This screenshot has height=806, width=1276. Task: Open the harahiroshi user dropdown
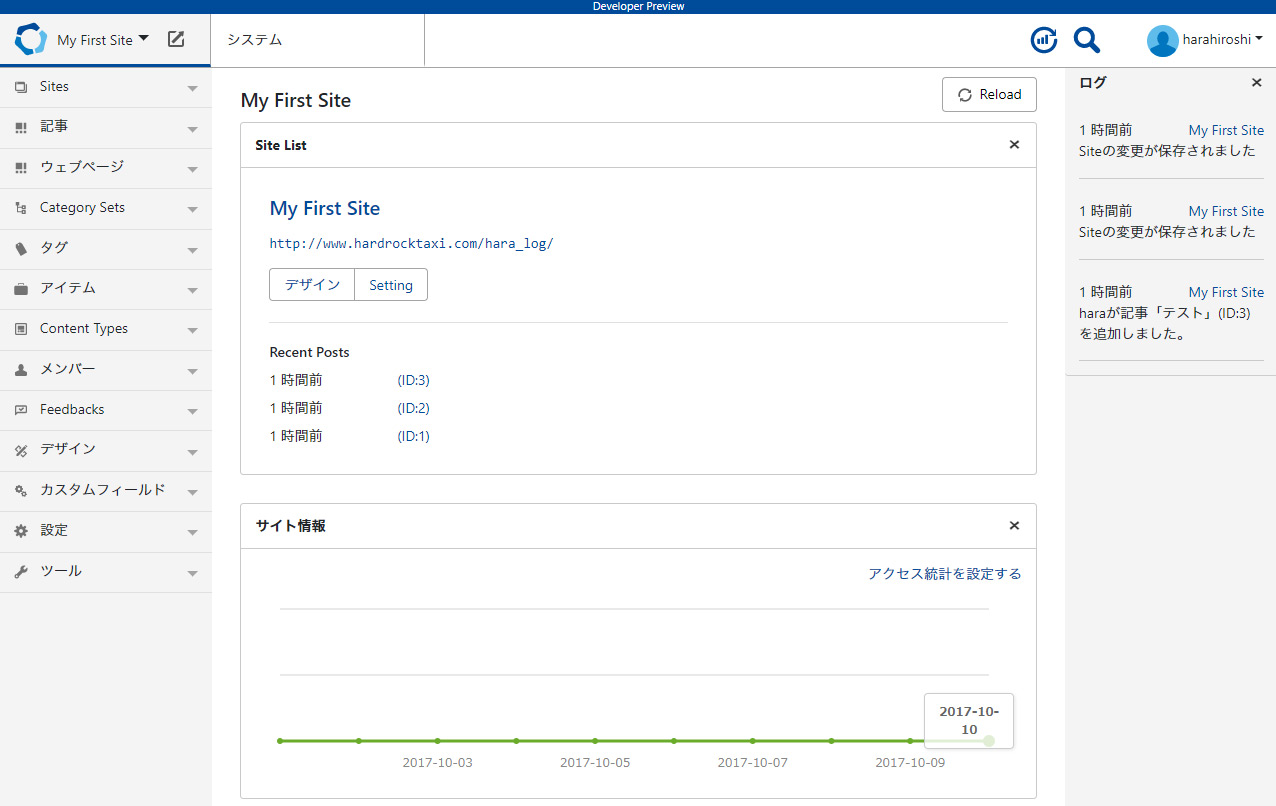click(x=1222, y=39)
